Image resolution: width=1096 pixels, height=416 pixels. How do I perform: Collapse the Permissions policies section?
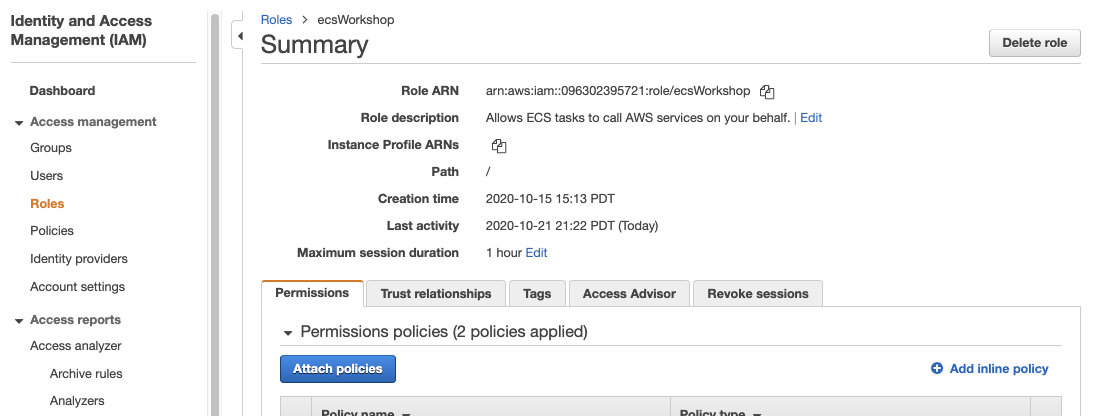[x=289, y=332]
